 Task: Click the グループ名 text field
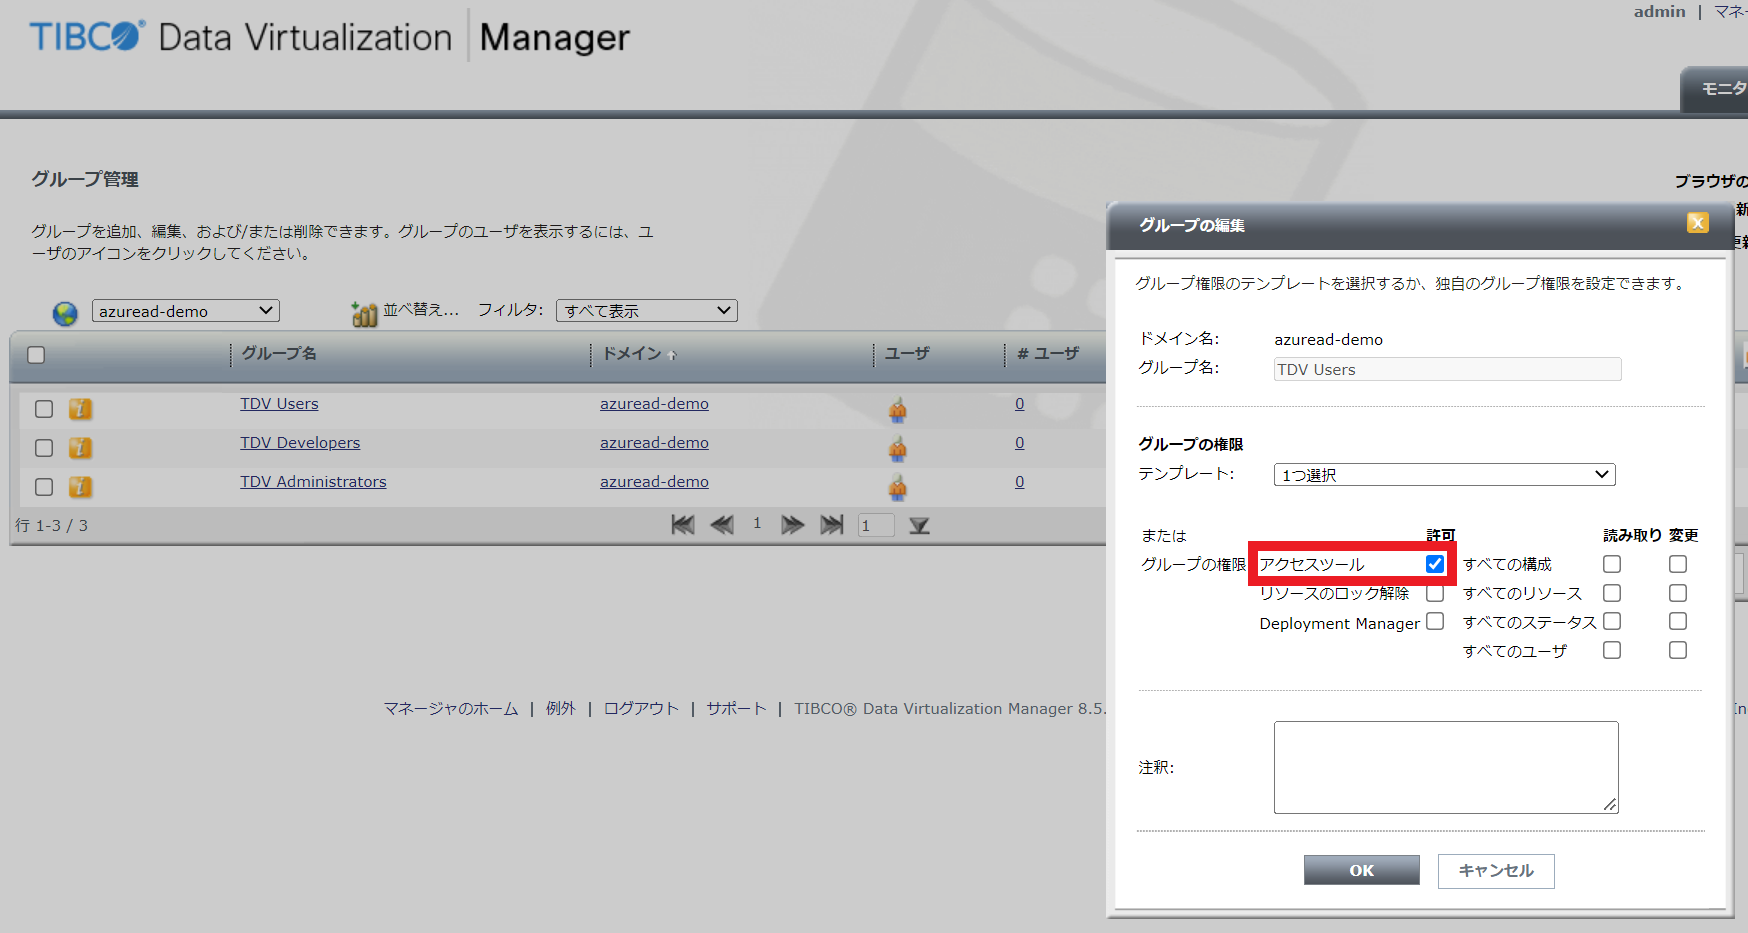coord(1447,369)
